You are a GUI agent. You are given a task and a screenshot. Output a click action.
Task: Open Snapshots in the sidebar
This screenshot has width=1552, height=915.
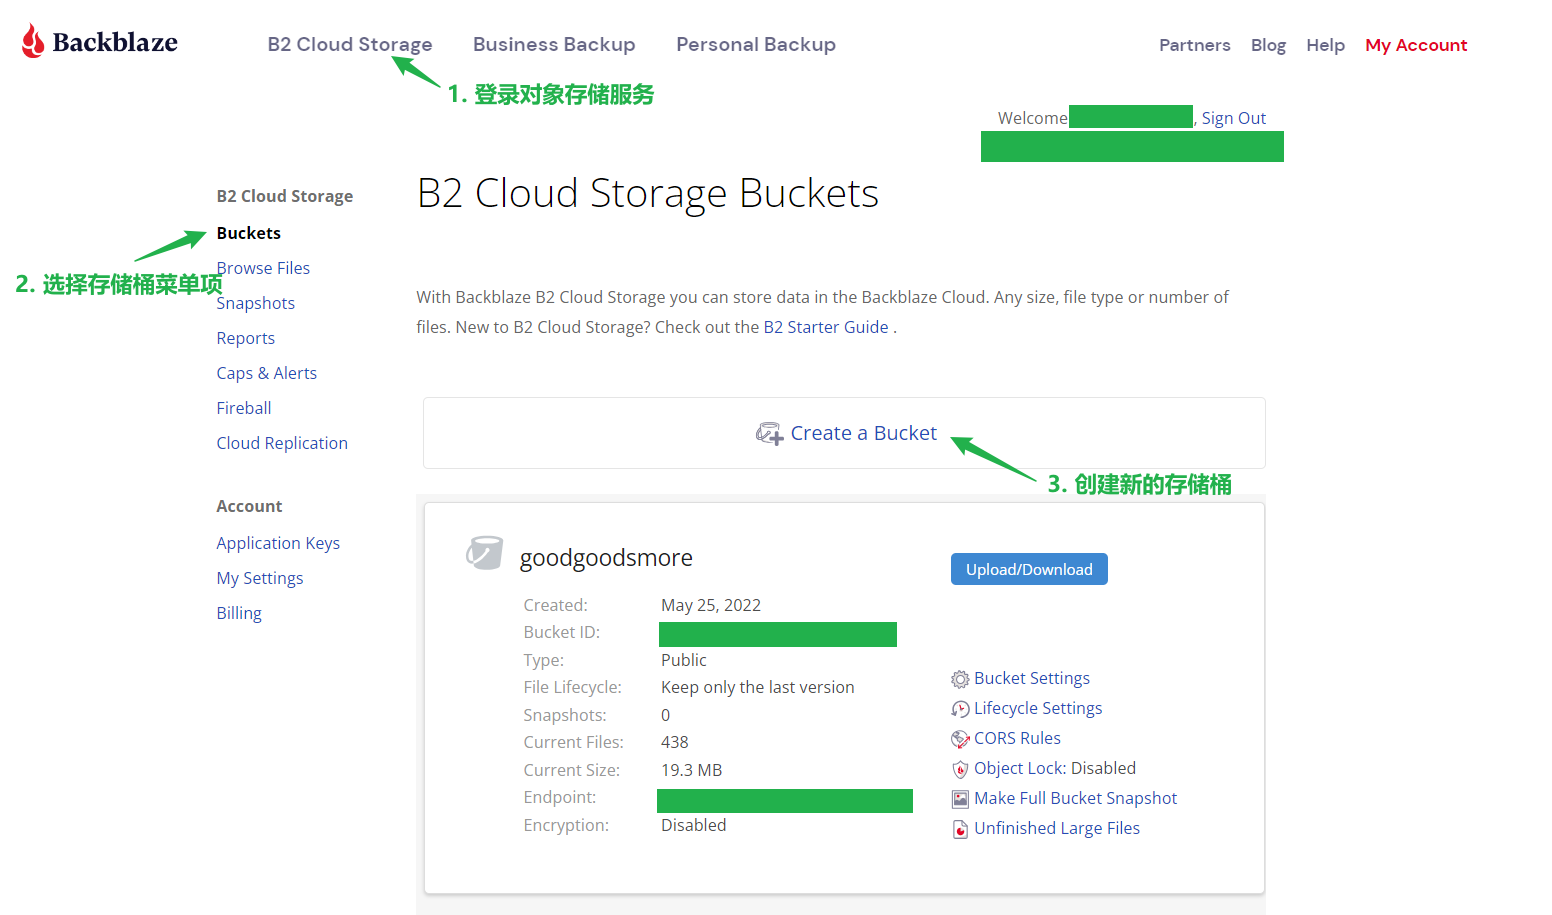(256, 303)
